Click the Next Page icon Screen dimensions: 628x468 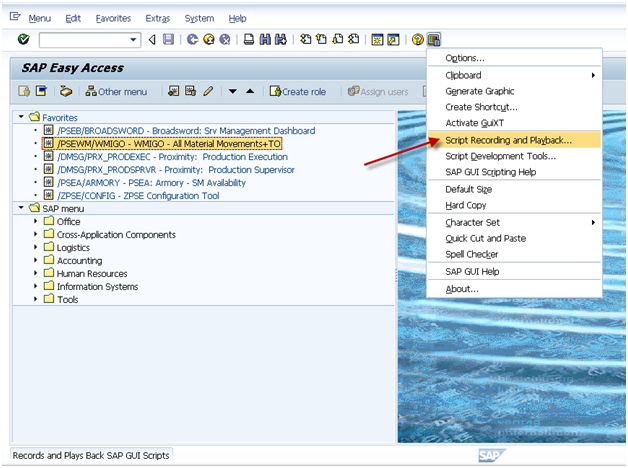pyautogui.click(x=338, y=39)
